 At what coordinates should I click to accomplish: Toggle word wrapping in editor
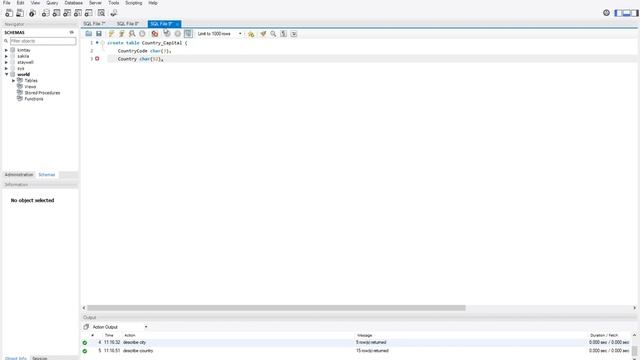[x=294, y=34]
